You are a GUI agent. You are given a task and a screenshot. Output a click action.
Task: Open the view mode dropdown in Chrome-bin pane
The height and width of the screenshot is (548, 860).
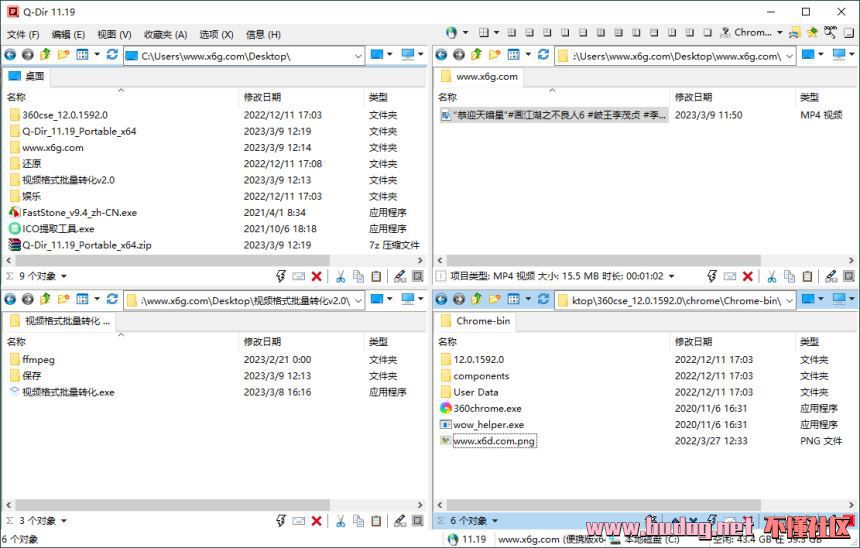point(528,299)
